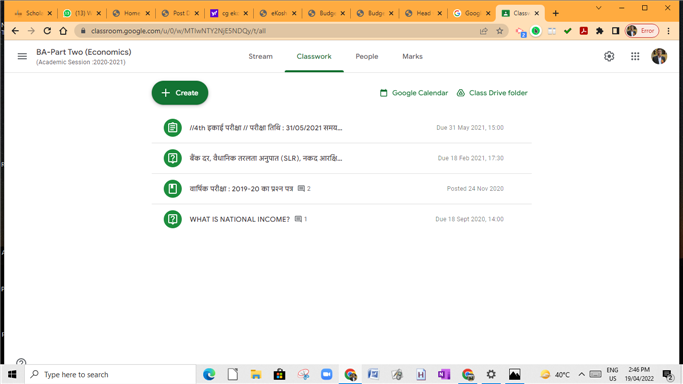Open the Adobe Acrobat extension

coord(584,31)
